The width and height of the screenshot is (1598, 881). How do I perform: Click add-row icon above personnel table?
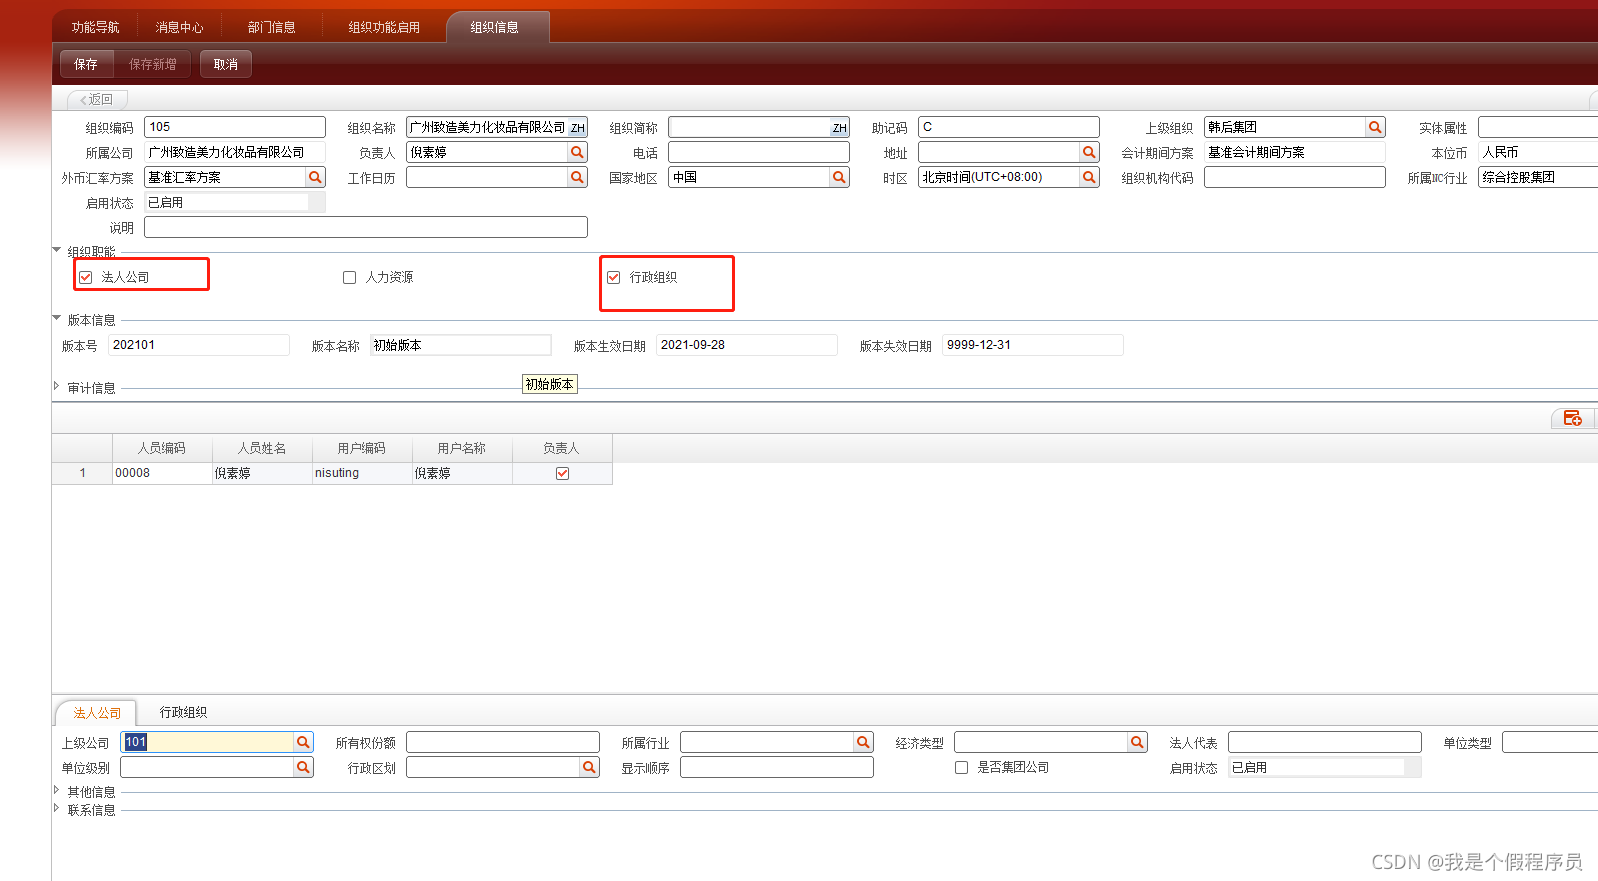[x=1573, y=418]
